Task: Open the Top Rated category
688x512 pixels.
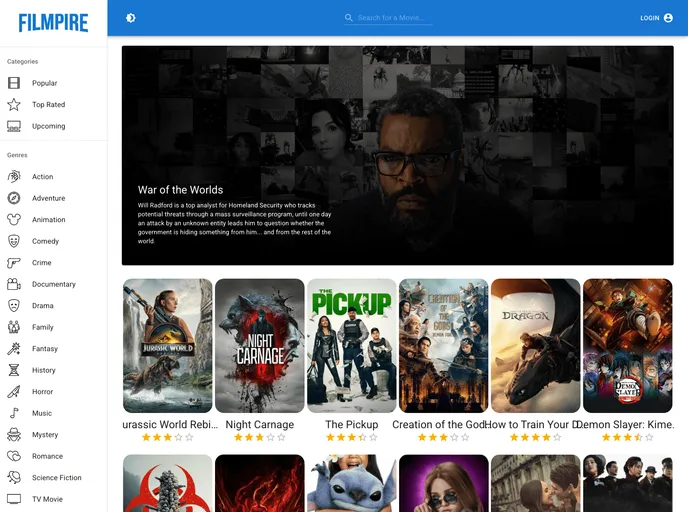Action: pyautogui.click(x=54, y=104)
